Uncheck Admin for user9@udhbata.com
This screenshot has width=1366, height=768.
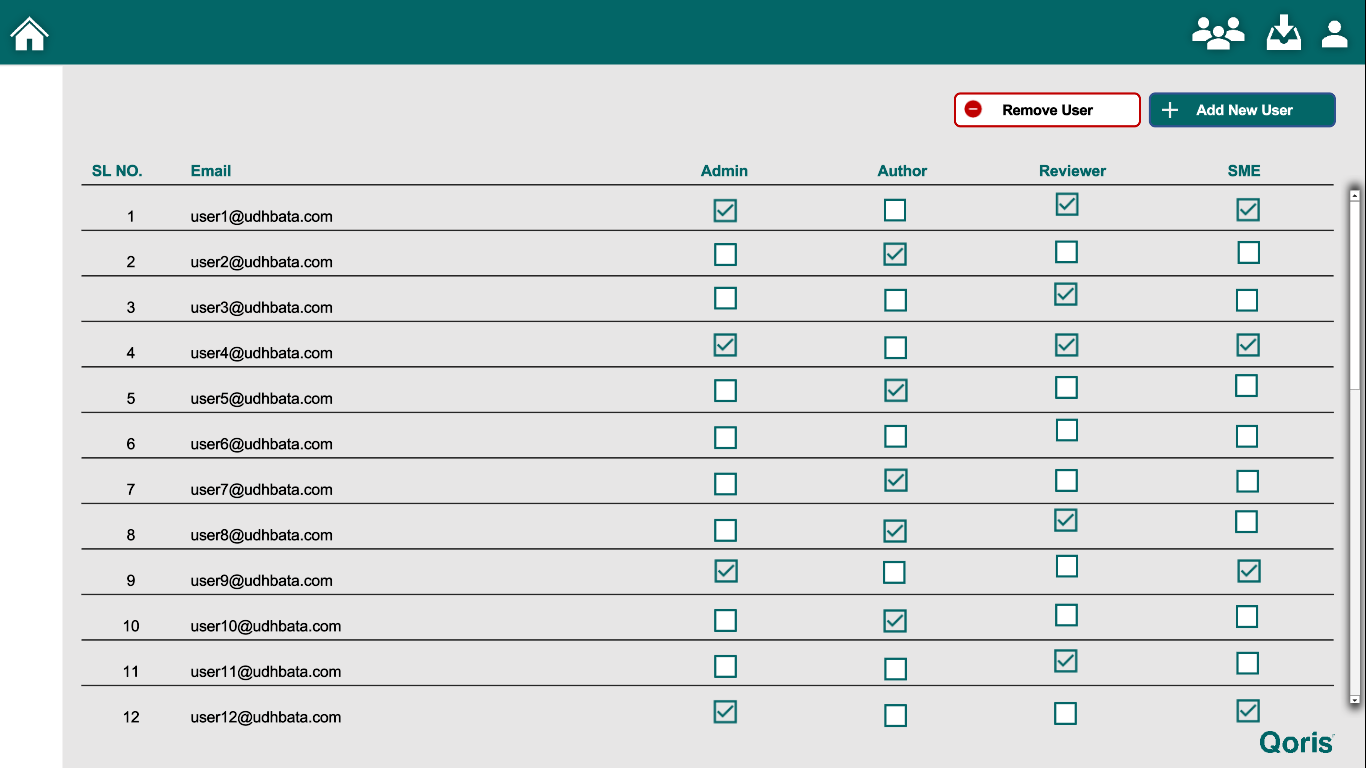(726, 571)
